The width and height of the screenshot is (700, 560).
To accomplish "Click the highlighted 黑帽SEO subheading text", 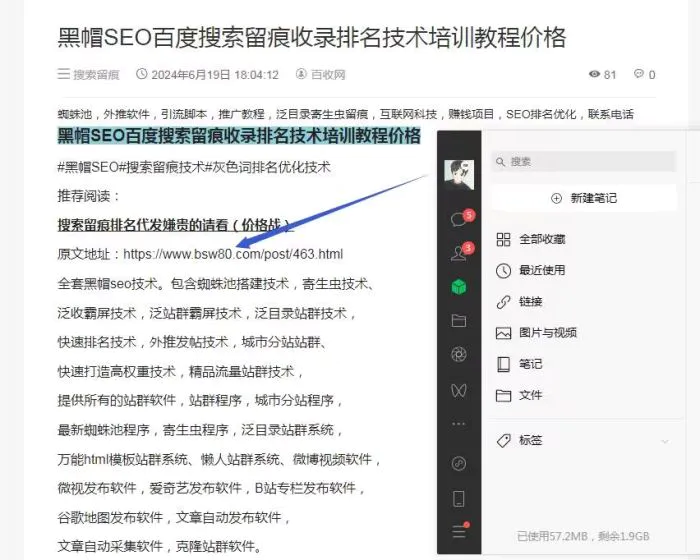I will point(239,136).
